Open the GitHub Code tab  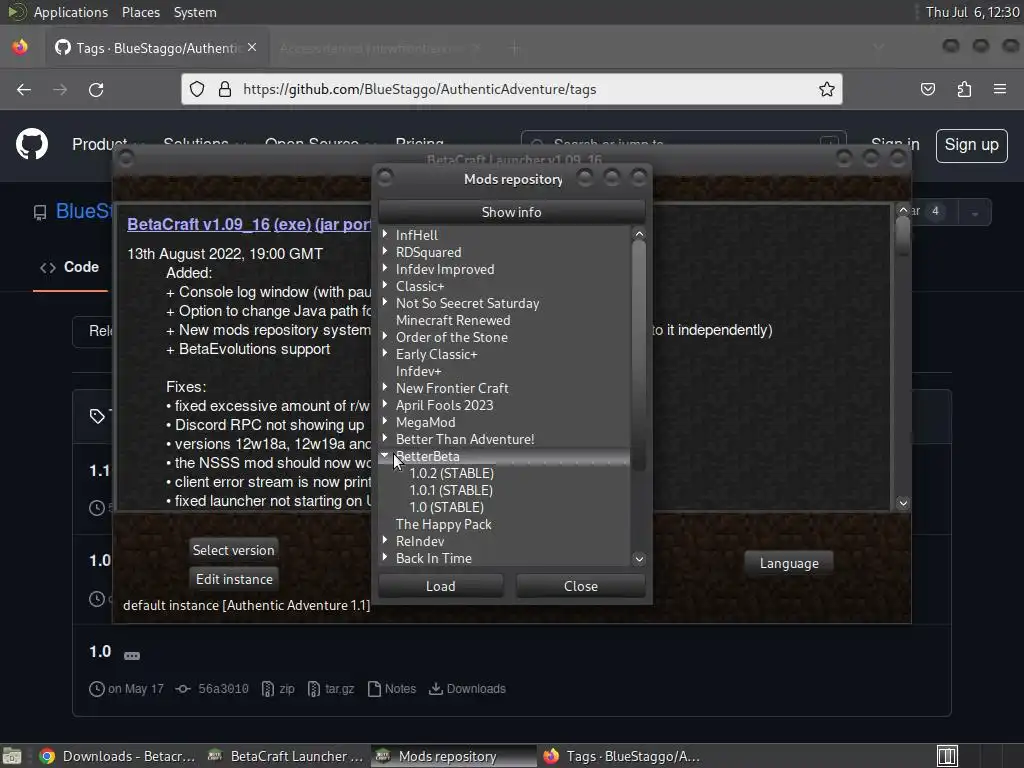pyautogui.click(x=71, y=267)
